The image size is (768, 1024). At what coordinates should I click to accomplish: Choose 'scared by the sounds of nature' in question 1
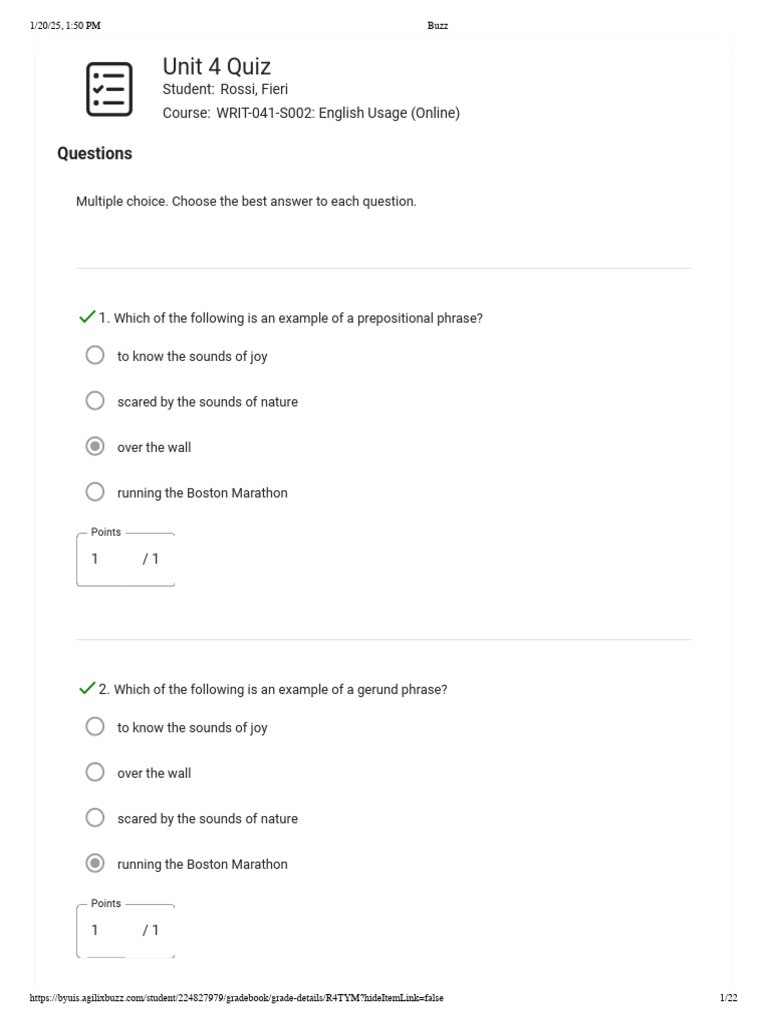pos(95,402)
